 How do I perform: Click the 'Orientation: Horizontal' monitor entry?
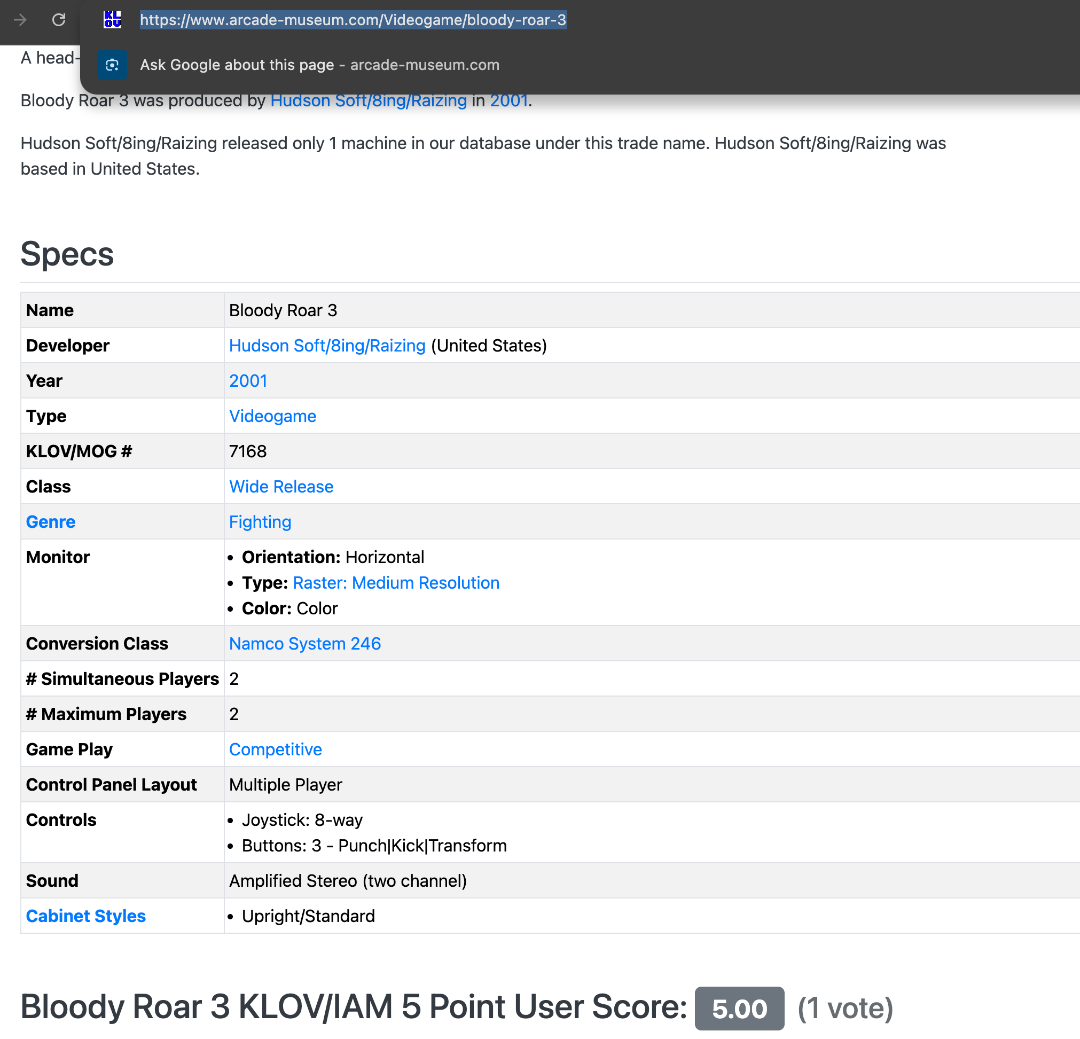pyautogui.click(x=333, y=557)
